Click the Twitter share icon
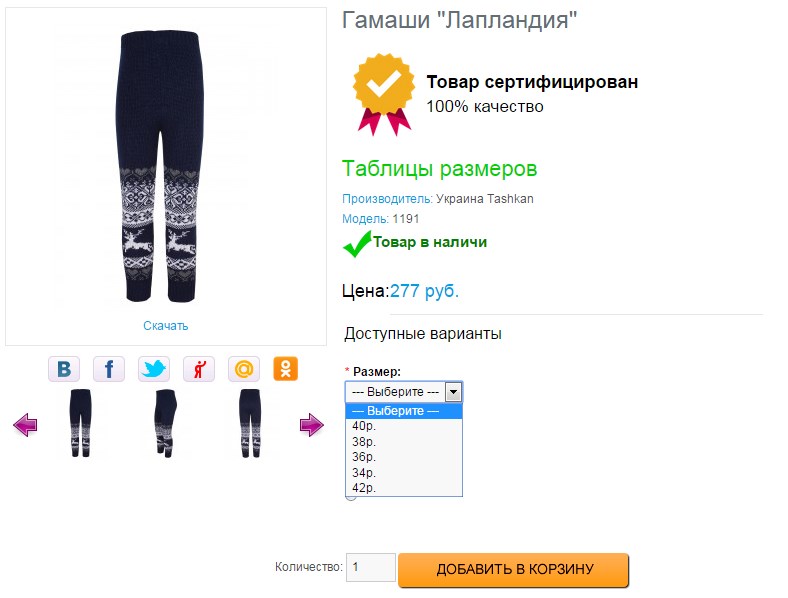 [154, 369]
